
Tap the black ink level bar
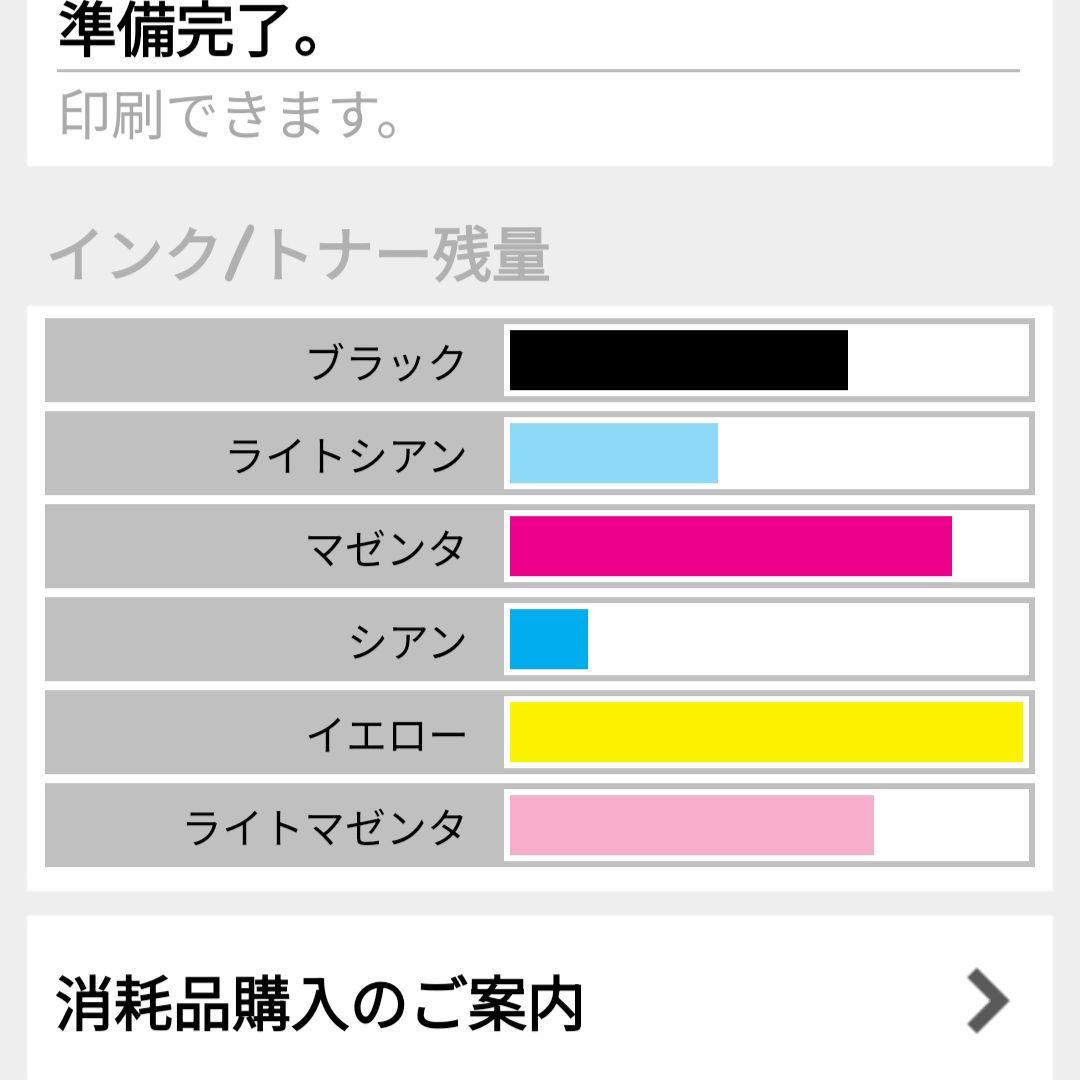point(678,360)
